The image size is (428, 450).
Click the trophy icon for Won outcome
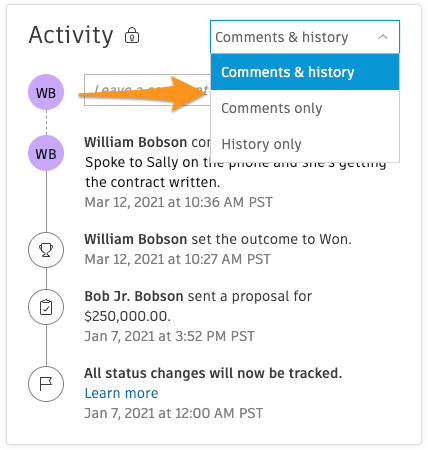tap(46, 250)
